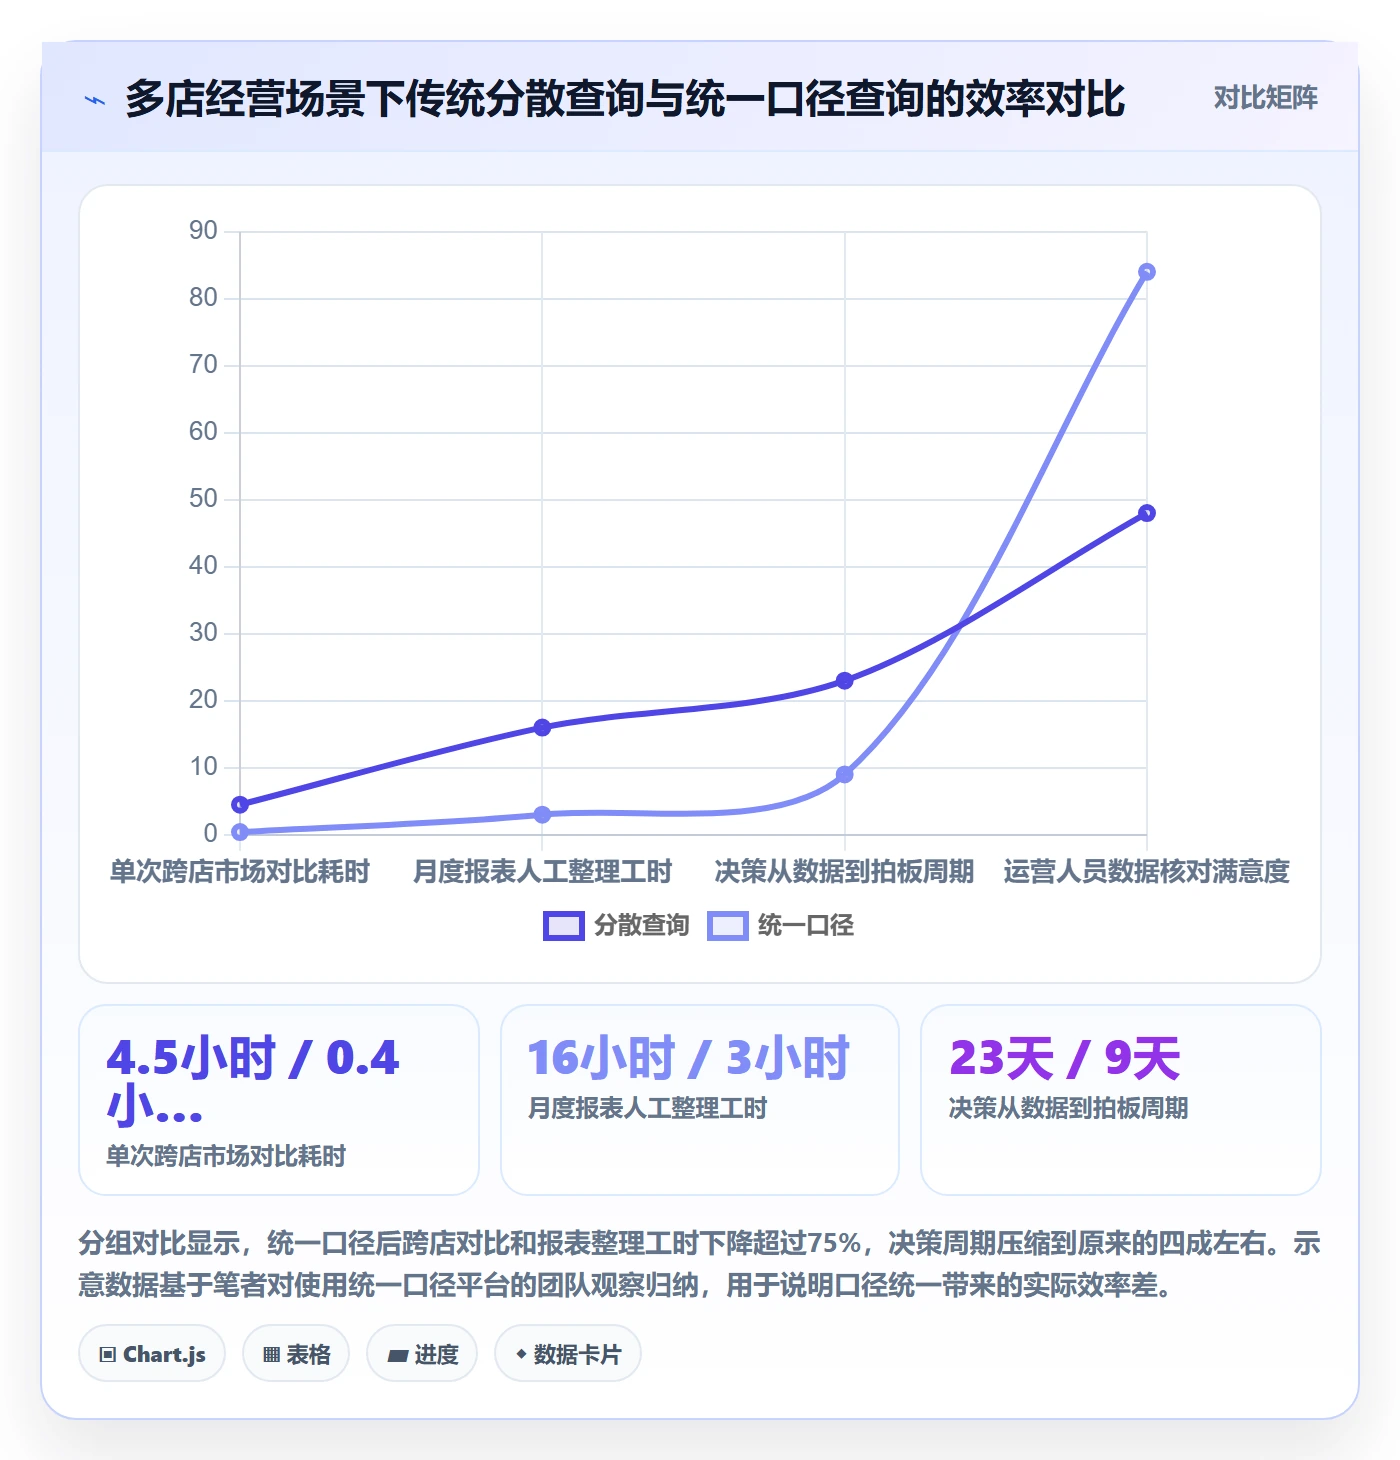Click the x-axis label 月度报表人工整理工时
Image resolution: width=1400 pixels, height=1460 pixels.
pyautogui.click(x=542, y=872)
